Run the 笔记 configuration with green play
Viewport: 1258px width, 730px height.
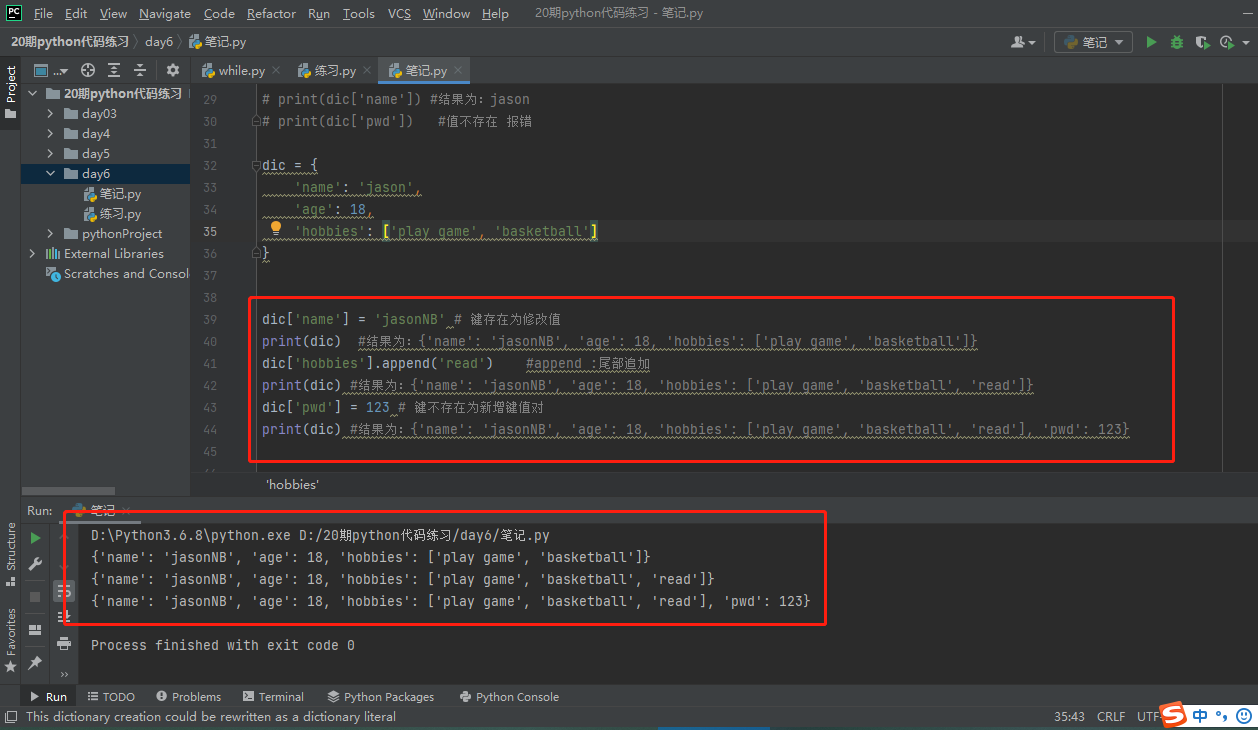[1151, 42]
